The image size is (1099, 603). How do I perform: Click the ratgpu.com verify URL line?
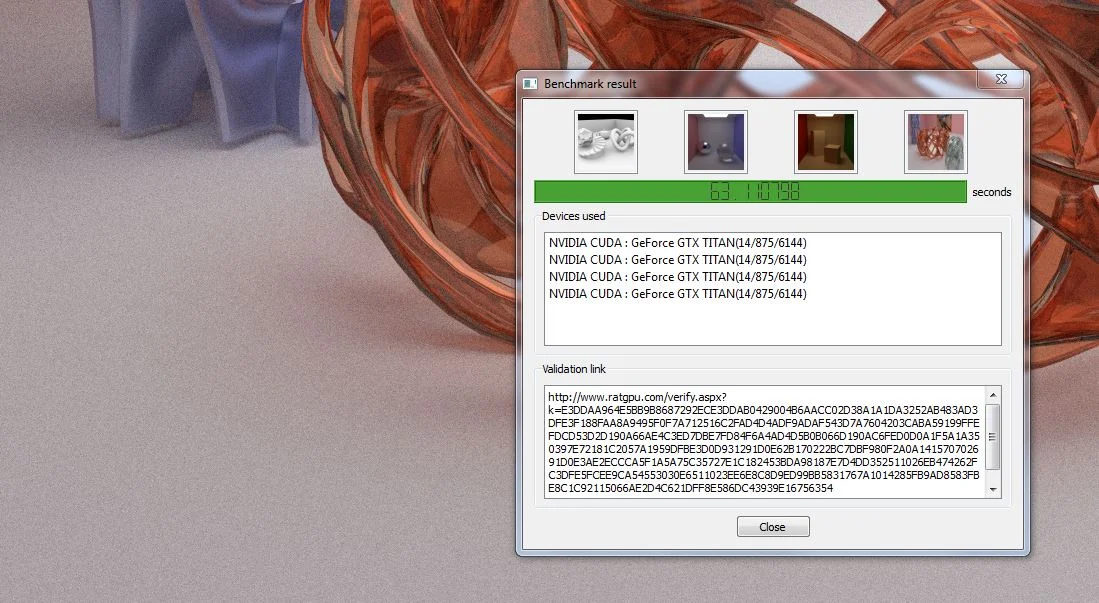(637, 397)
